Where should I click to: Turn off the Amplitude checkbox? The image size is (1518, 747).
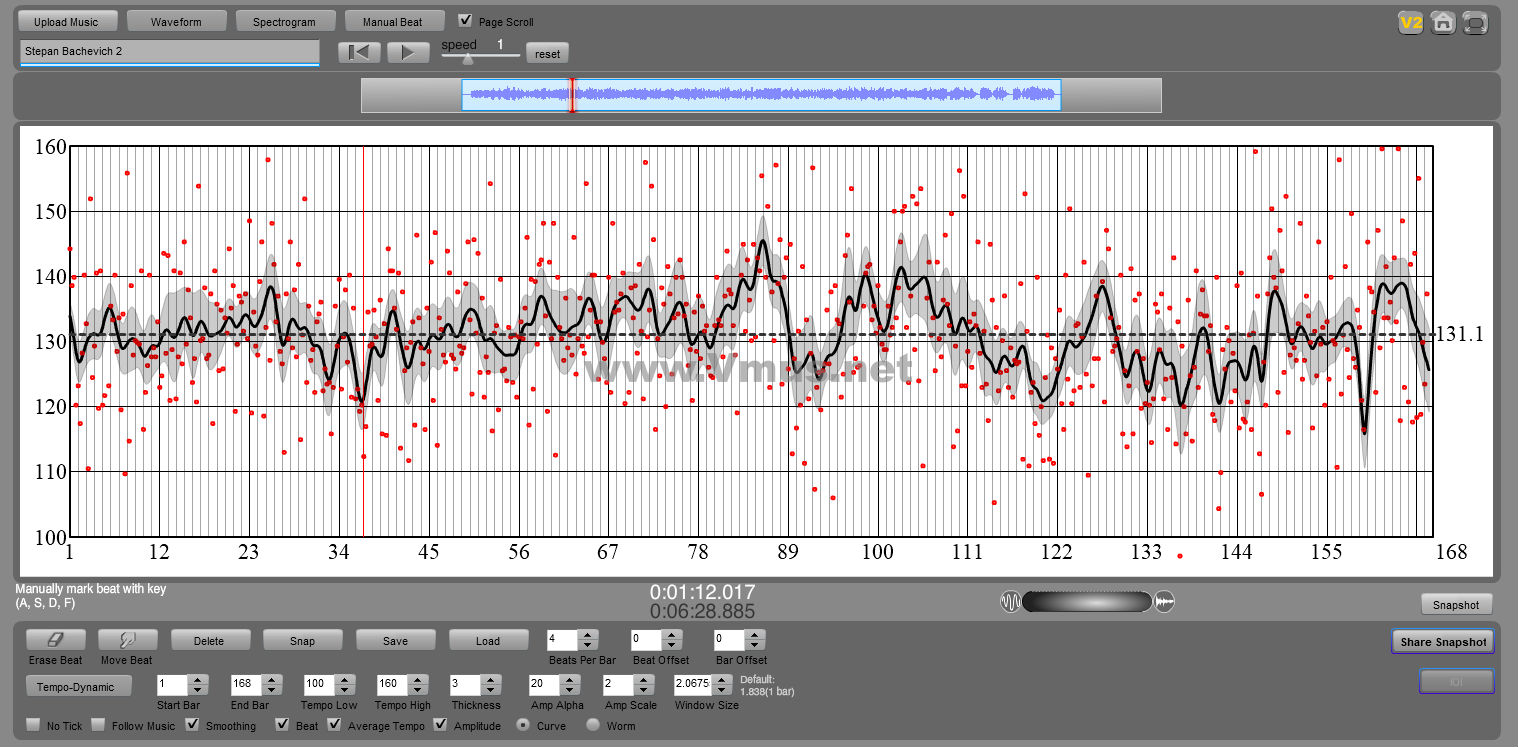pos(441,725)
